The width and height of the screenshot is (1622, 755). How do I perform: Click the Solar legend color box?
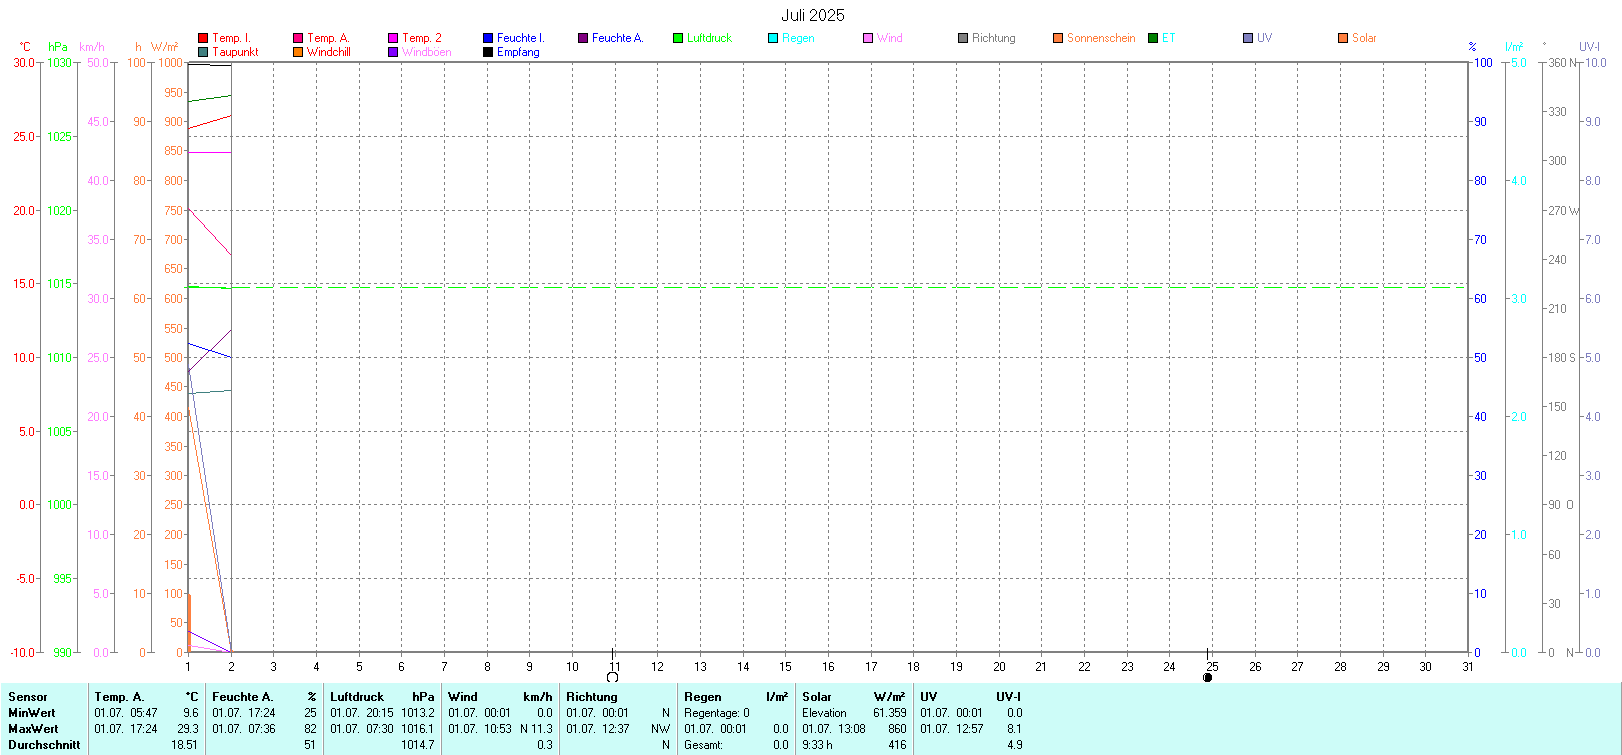tap(1343, 38)
